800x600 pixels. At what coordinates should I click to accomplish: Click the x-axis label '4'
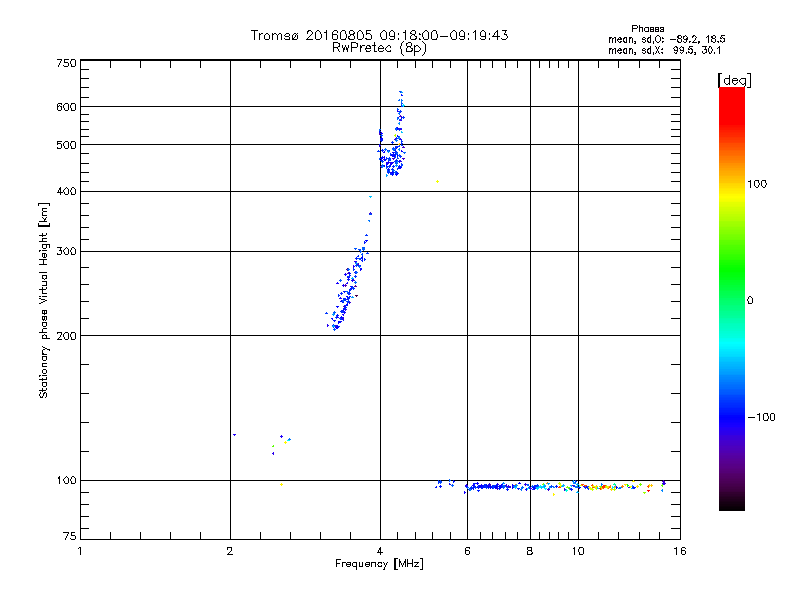(380, 551)
